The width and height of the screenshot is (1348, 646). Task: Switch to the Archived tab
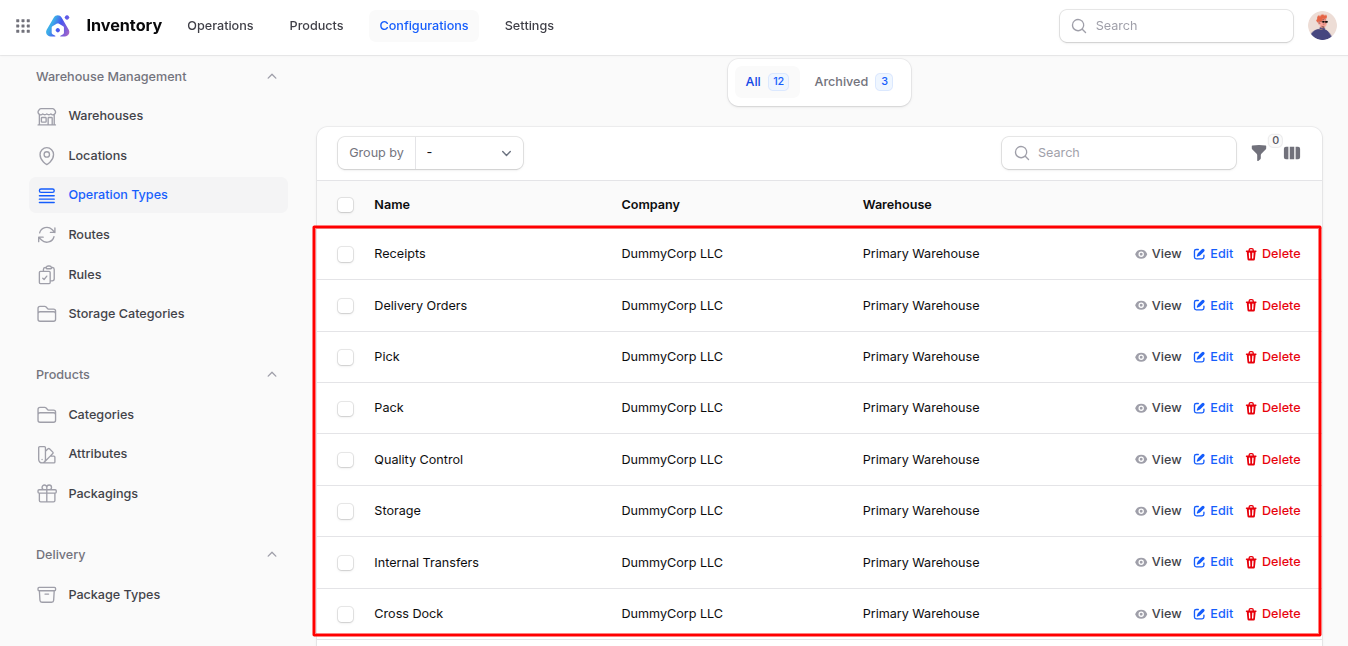click(x=852, y=82)
